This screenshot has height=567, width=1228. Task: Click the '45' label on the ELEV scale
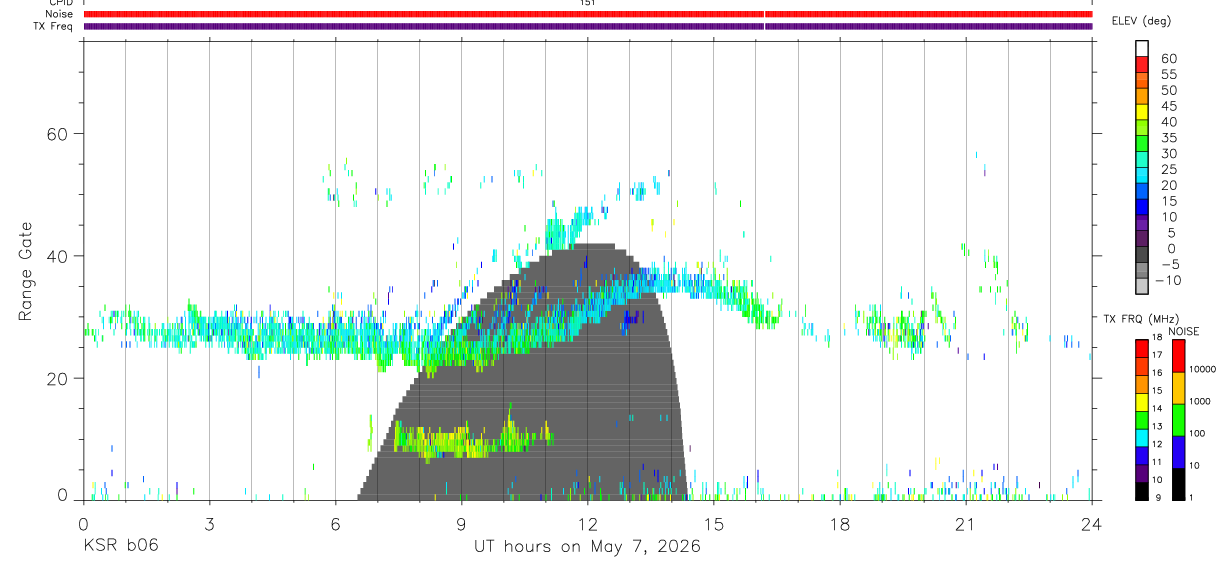pyautogui.click(x=1168, y=106)
